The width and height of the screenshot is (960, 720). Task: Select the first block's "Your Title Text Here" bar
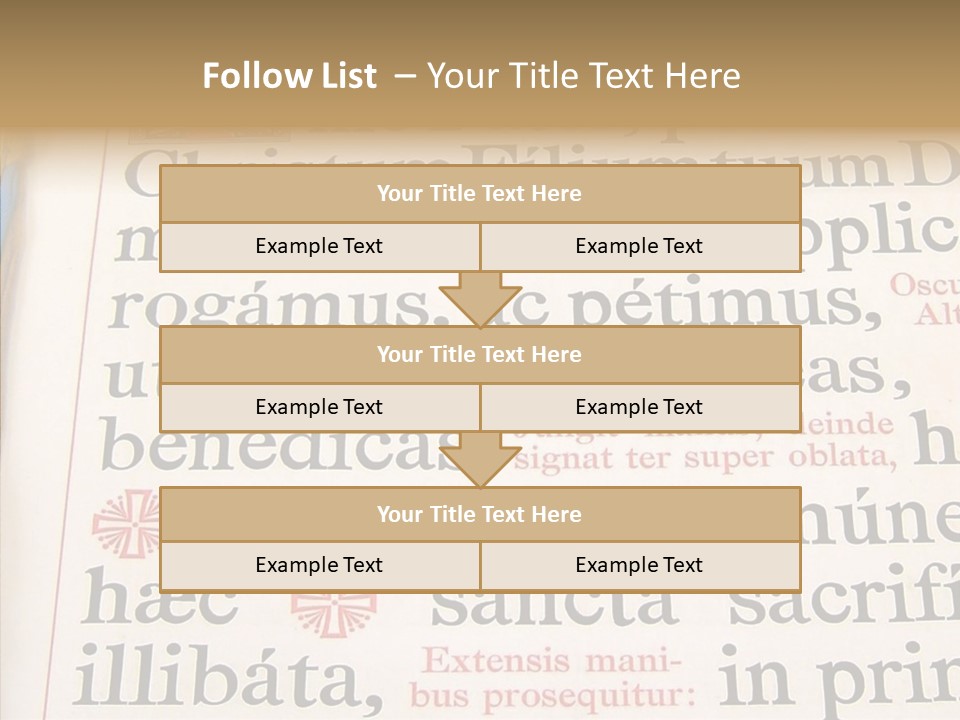pyautogui.click(x=480, y=193)
